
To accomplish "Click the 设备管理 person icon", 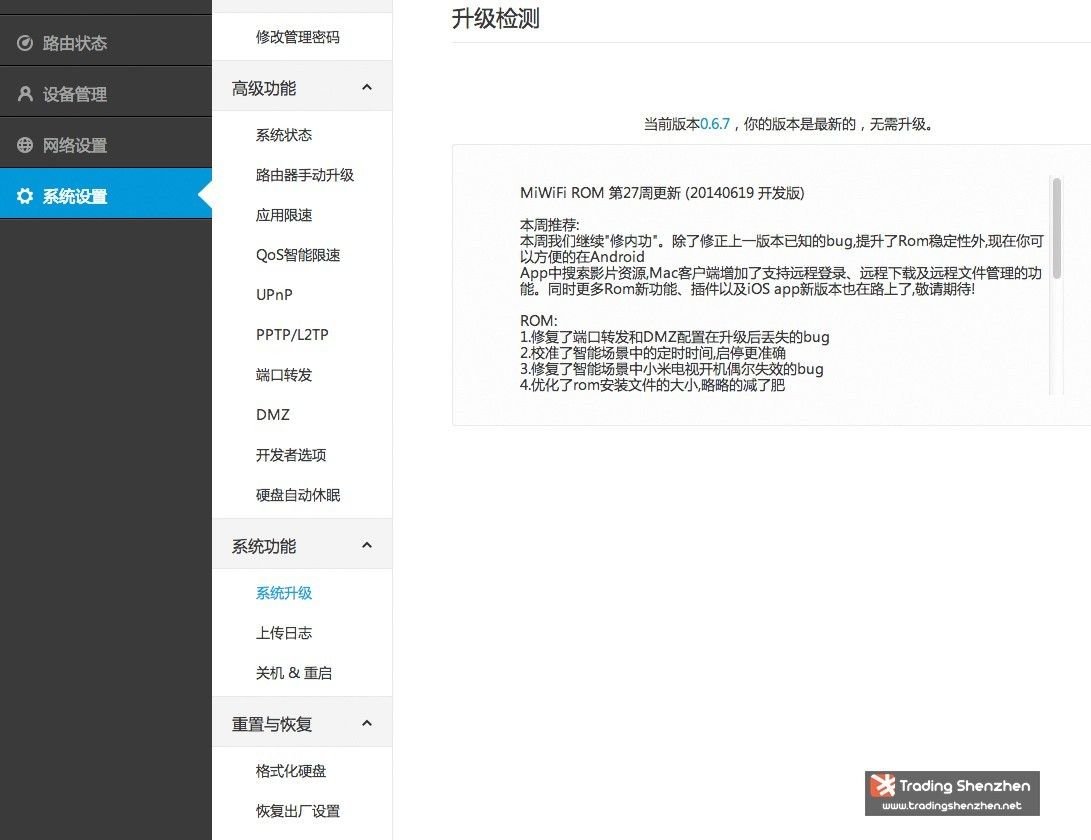I will [25, 94].
